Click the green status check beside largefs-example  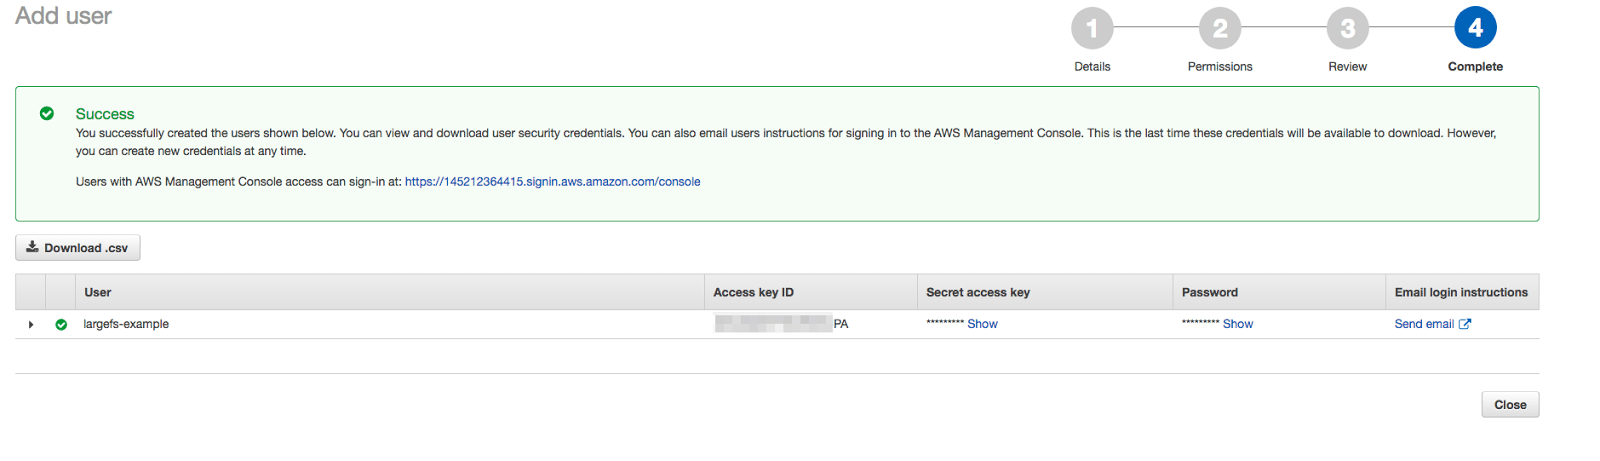click(x=61, y=325)
